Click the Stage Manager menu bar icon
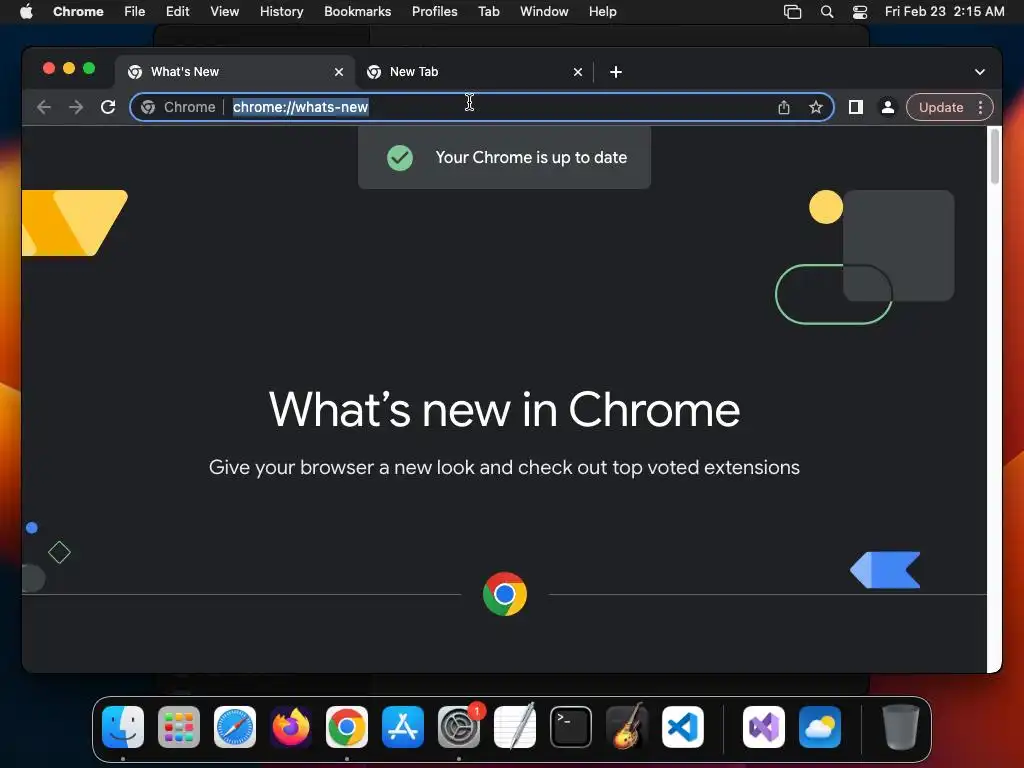The width and height of the screenshot is (1024, 768). [792, 12]
